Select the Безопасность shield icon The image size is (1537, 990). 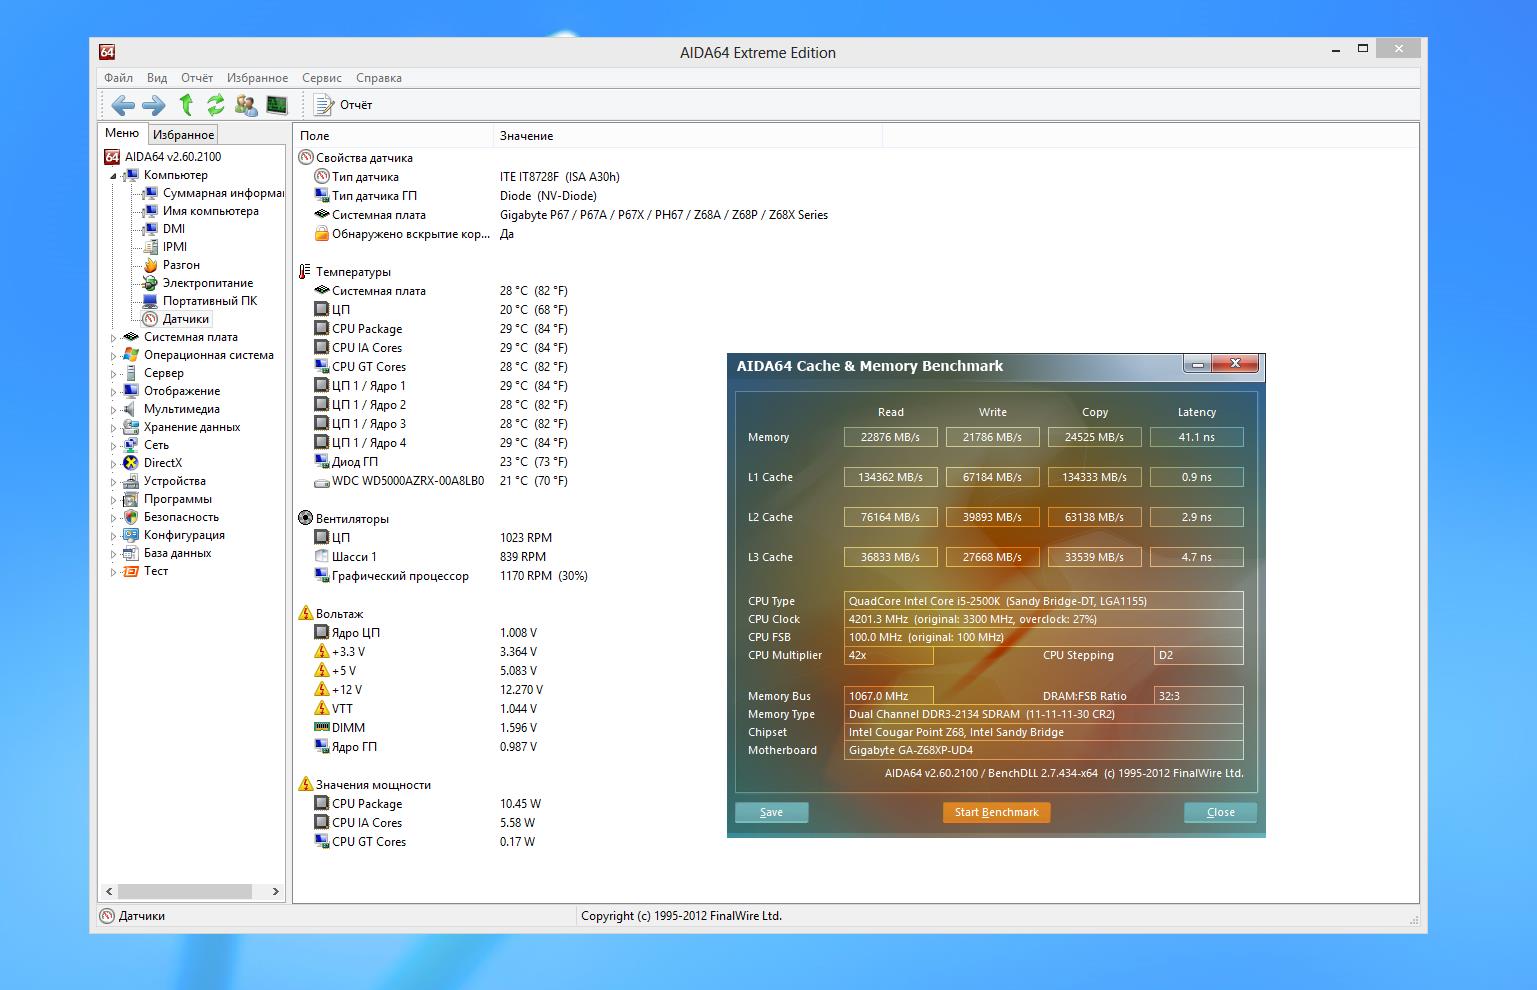pos(130,517)
